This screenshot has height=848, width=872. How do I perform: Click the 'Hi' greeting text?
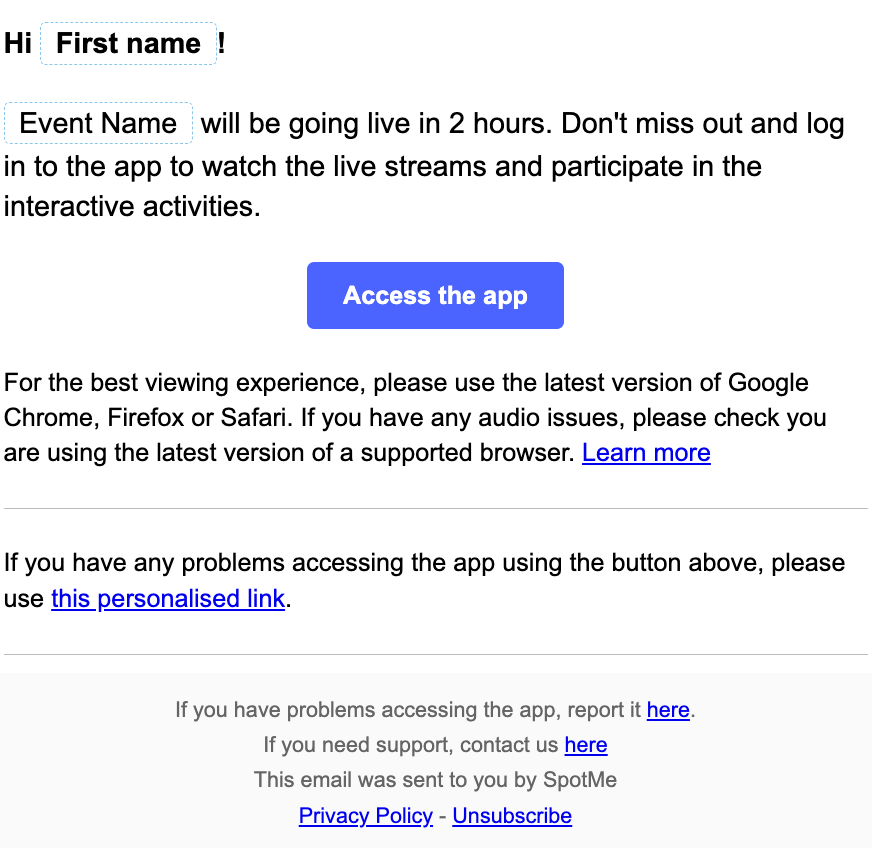[18, 43]
